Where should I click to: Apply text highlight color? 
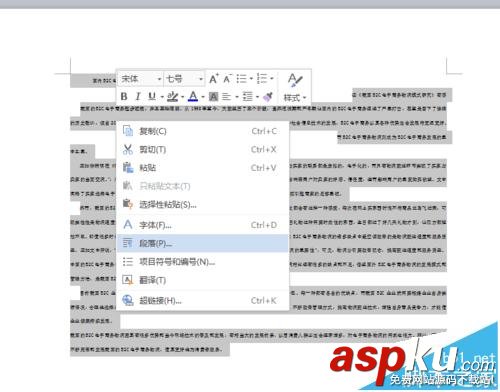coord(173,97)
